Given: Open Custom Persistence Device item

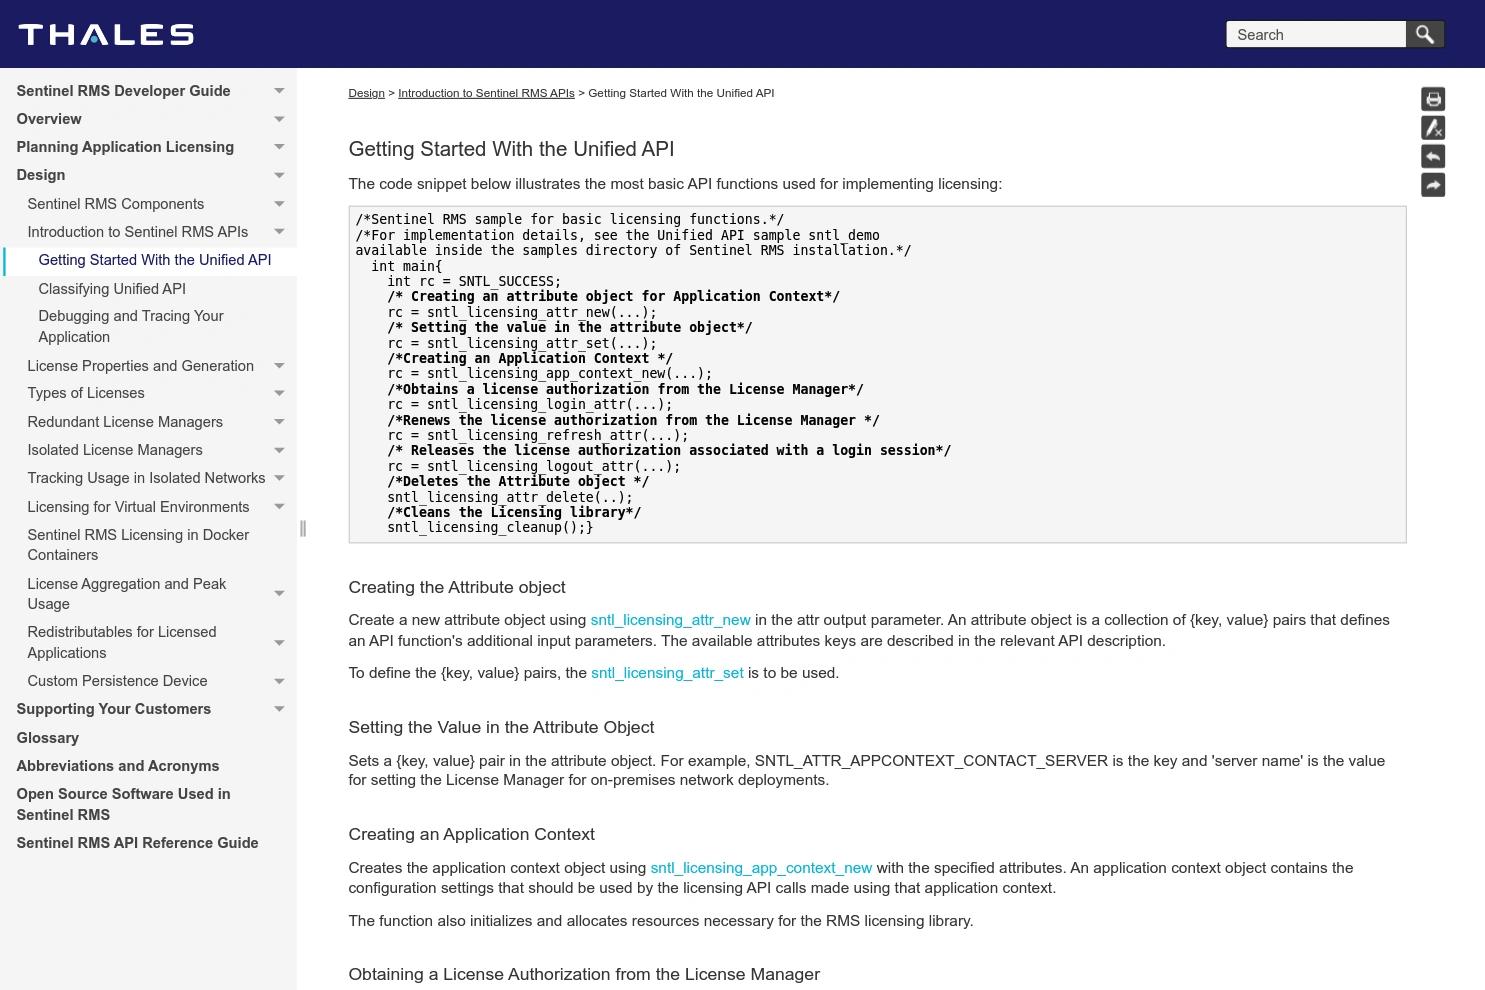Looking at the screenshot, I should pos(117,681).
